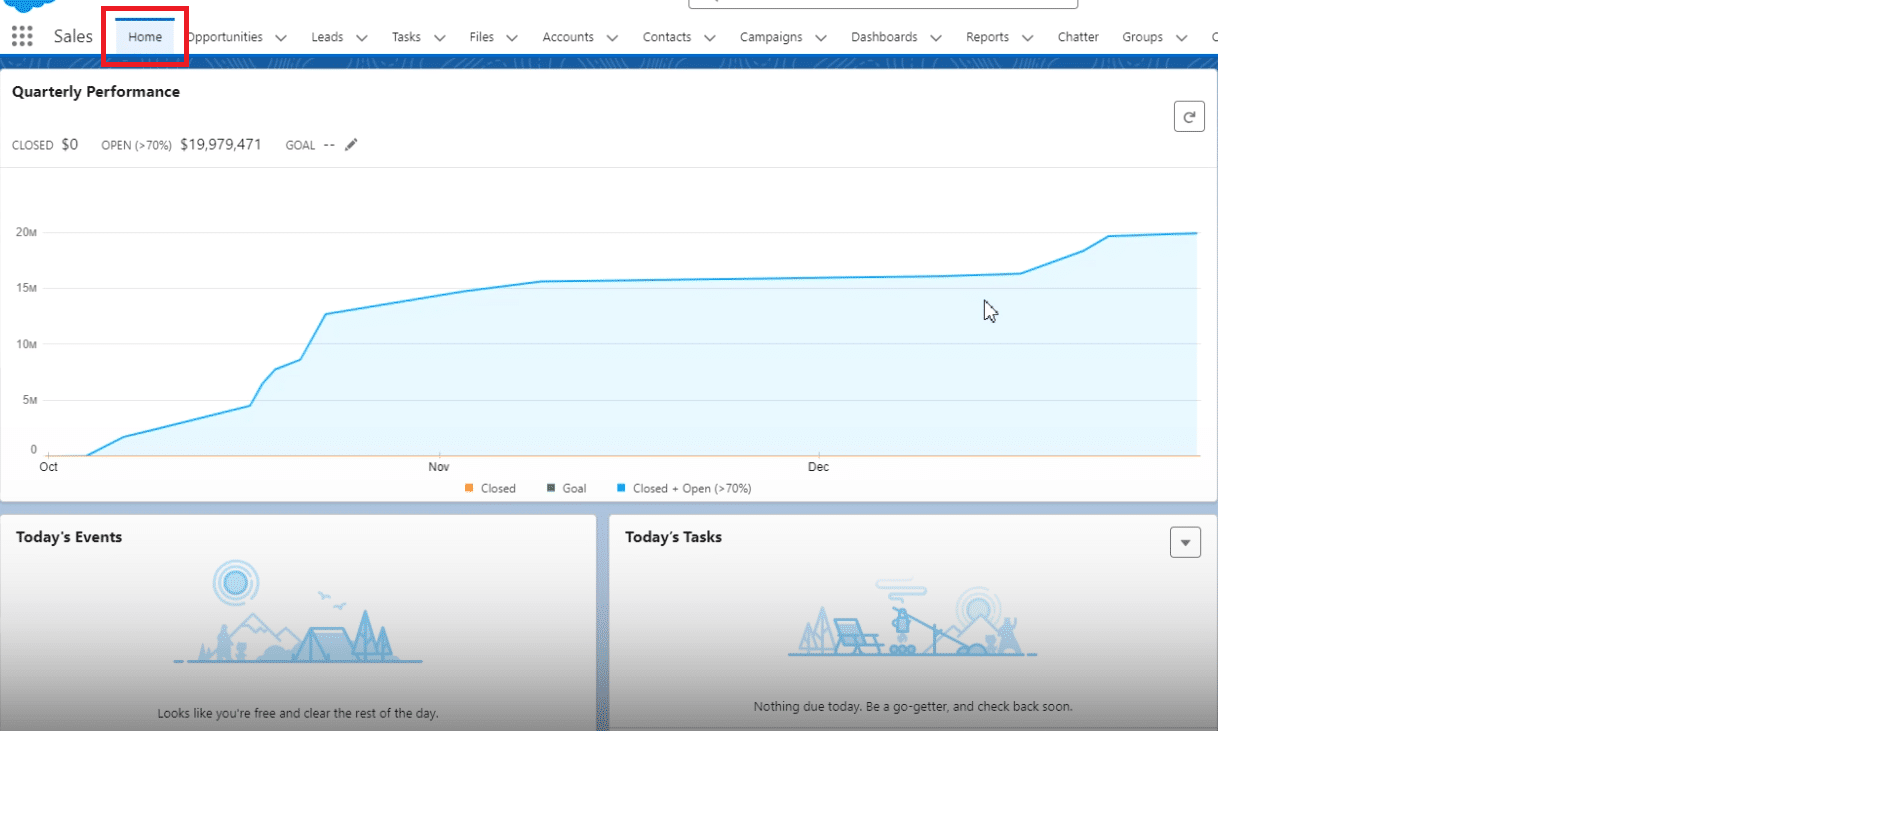Screen dimensions: 1888x814
Task: Click the refresh Quarterly Performance chart icon
Action: 1188,117
